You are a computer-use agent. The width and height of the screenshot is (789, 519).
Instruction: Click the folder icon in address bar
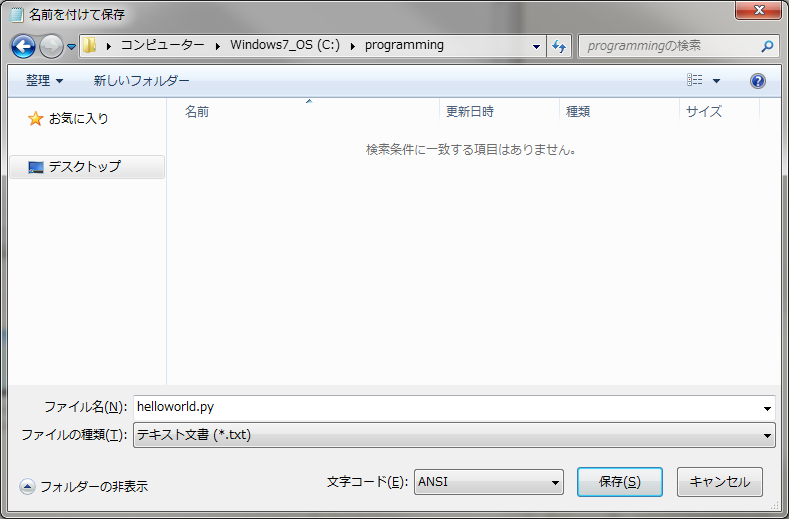[90, 45]
